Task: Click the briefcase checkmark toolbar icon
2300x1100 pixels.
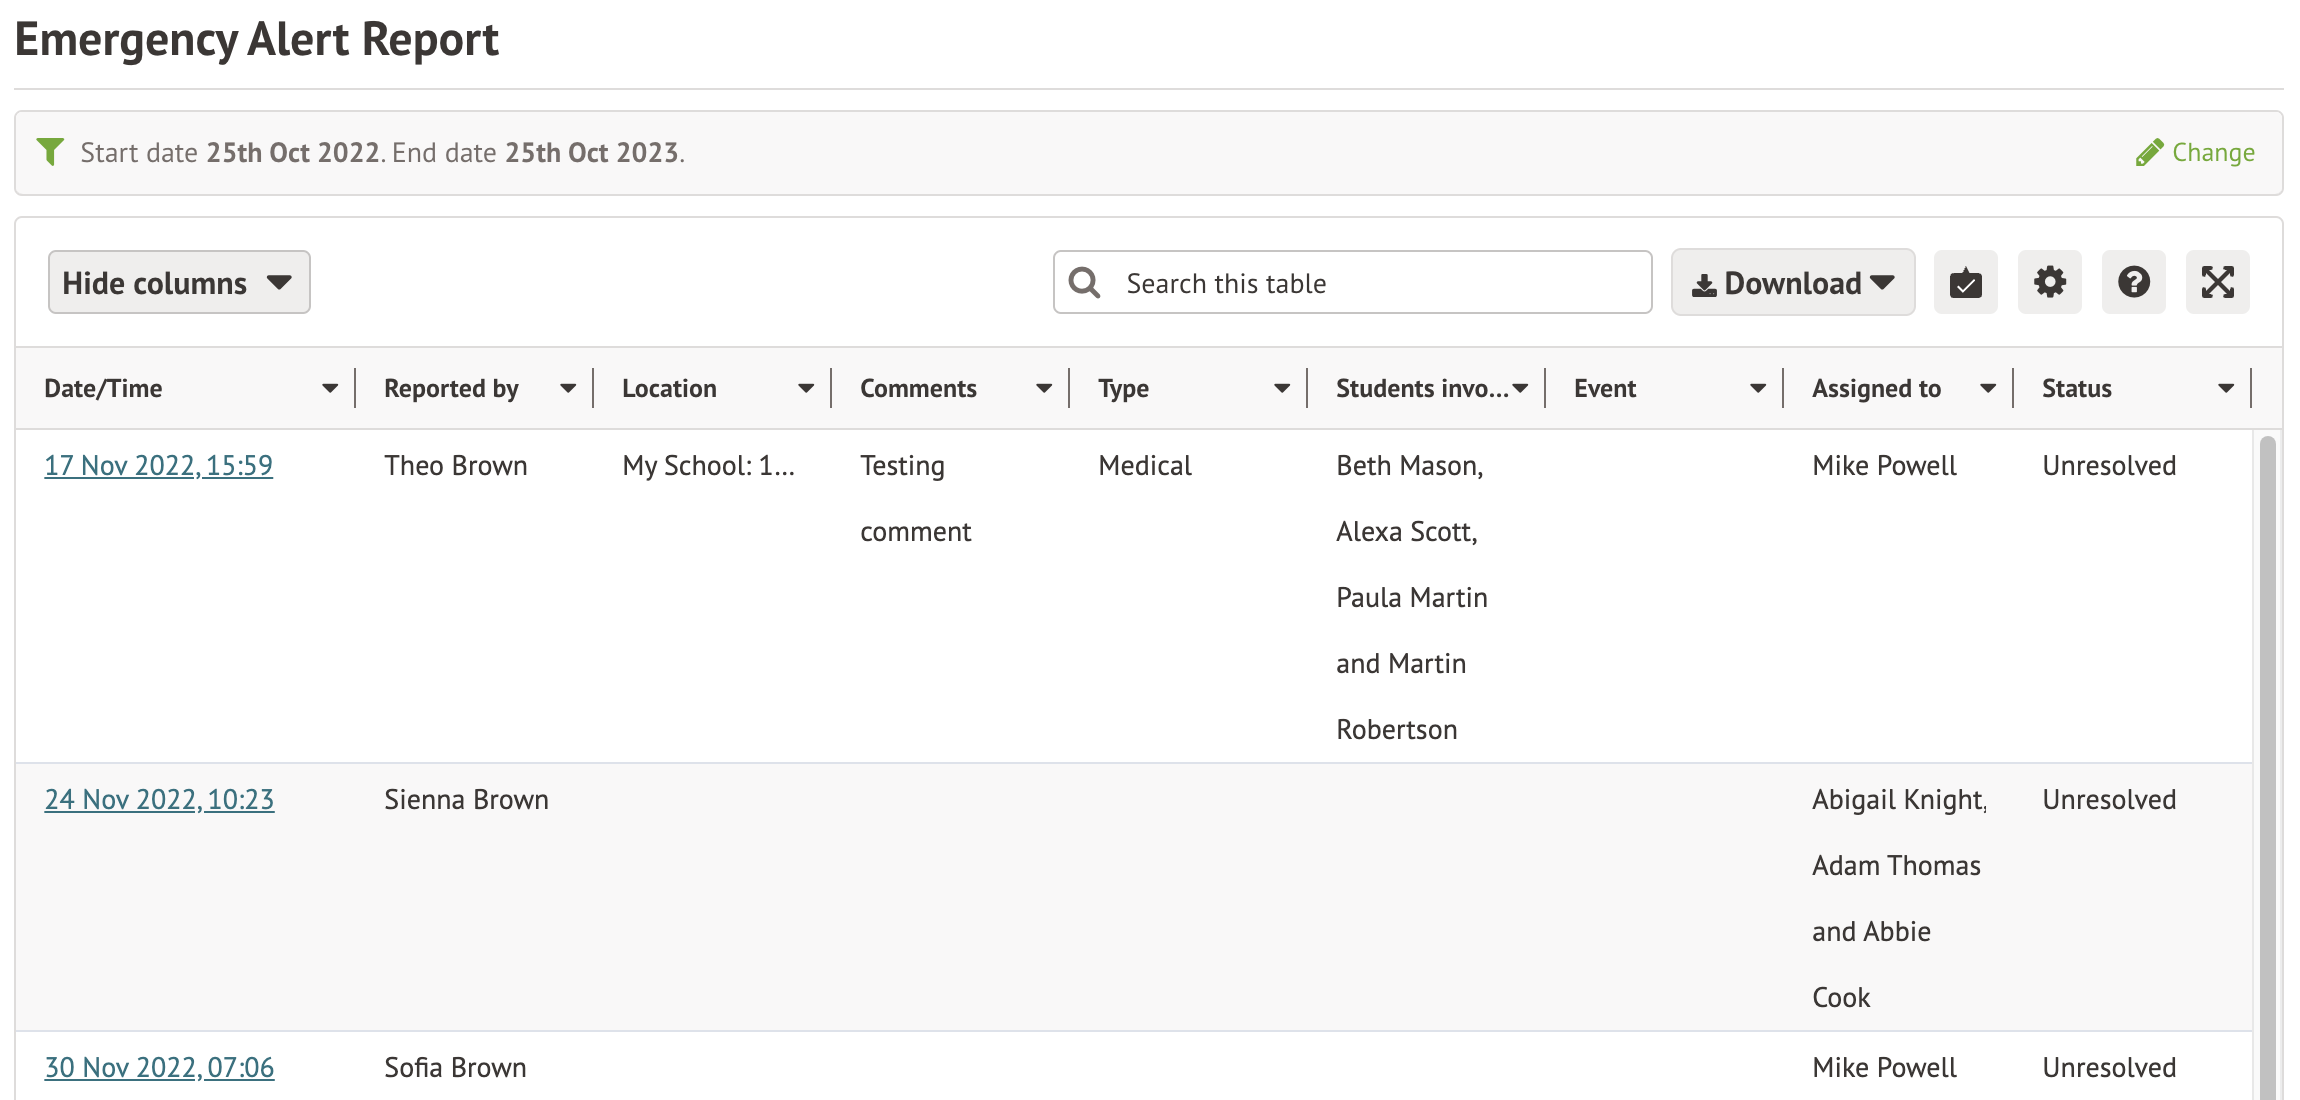Action: pos(1965,283)
